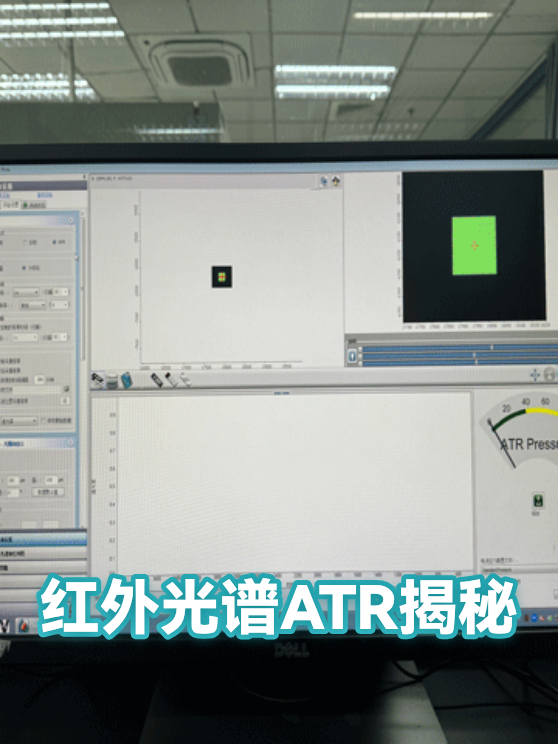Click the system tray icons on the taskbar

pyautogui.click(x=539, y=618)
